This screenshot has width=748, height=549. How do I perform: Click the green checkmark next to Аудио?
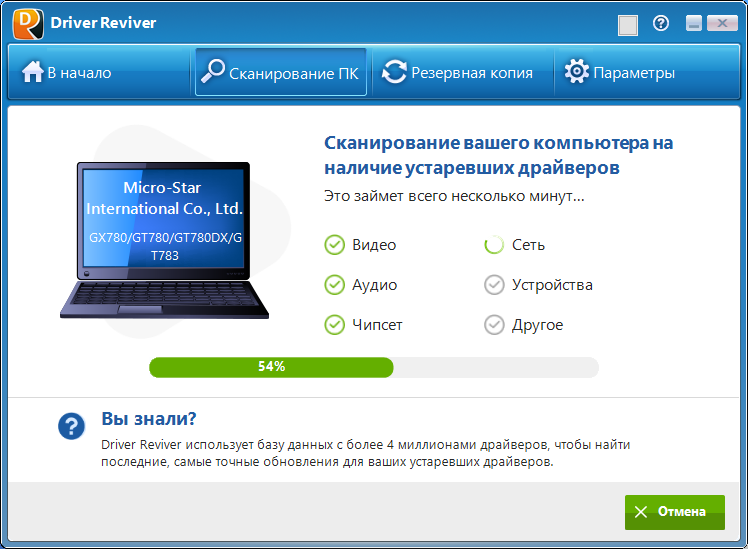[x=334, y=285]
